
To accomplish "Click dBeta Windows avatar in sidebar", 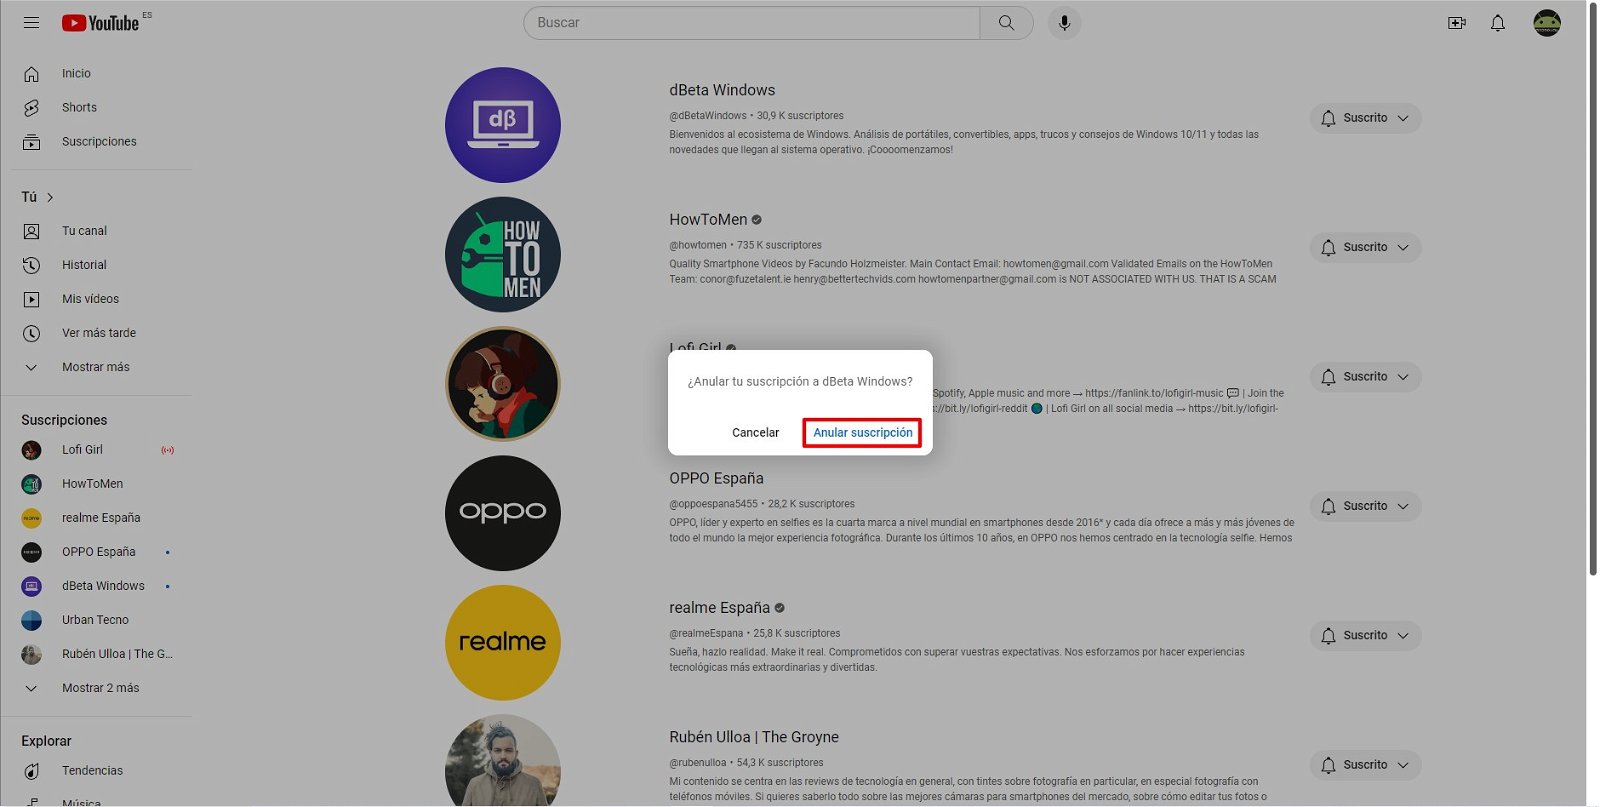I will [x=31, y=586].
